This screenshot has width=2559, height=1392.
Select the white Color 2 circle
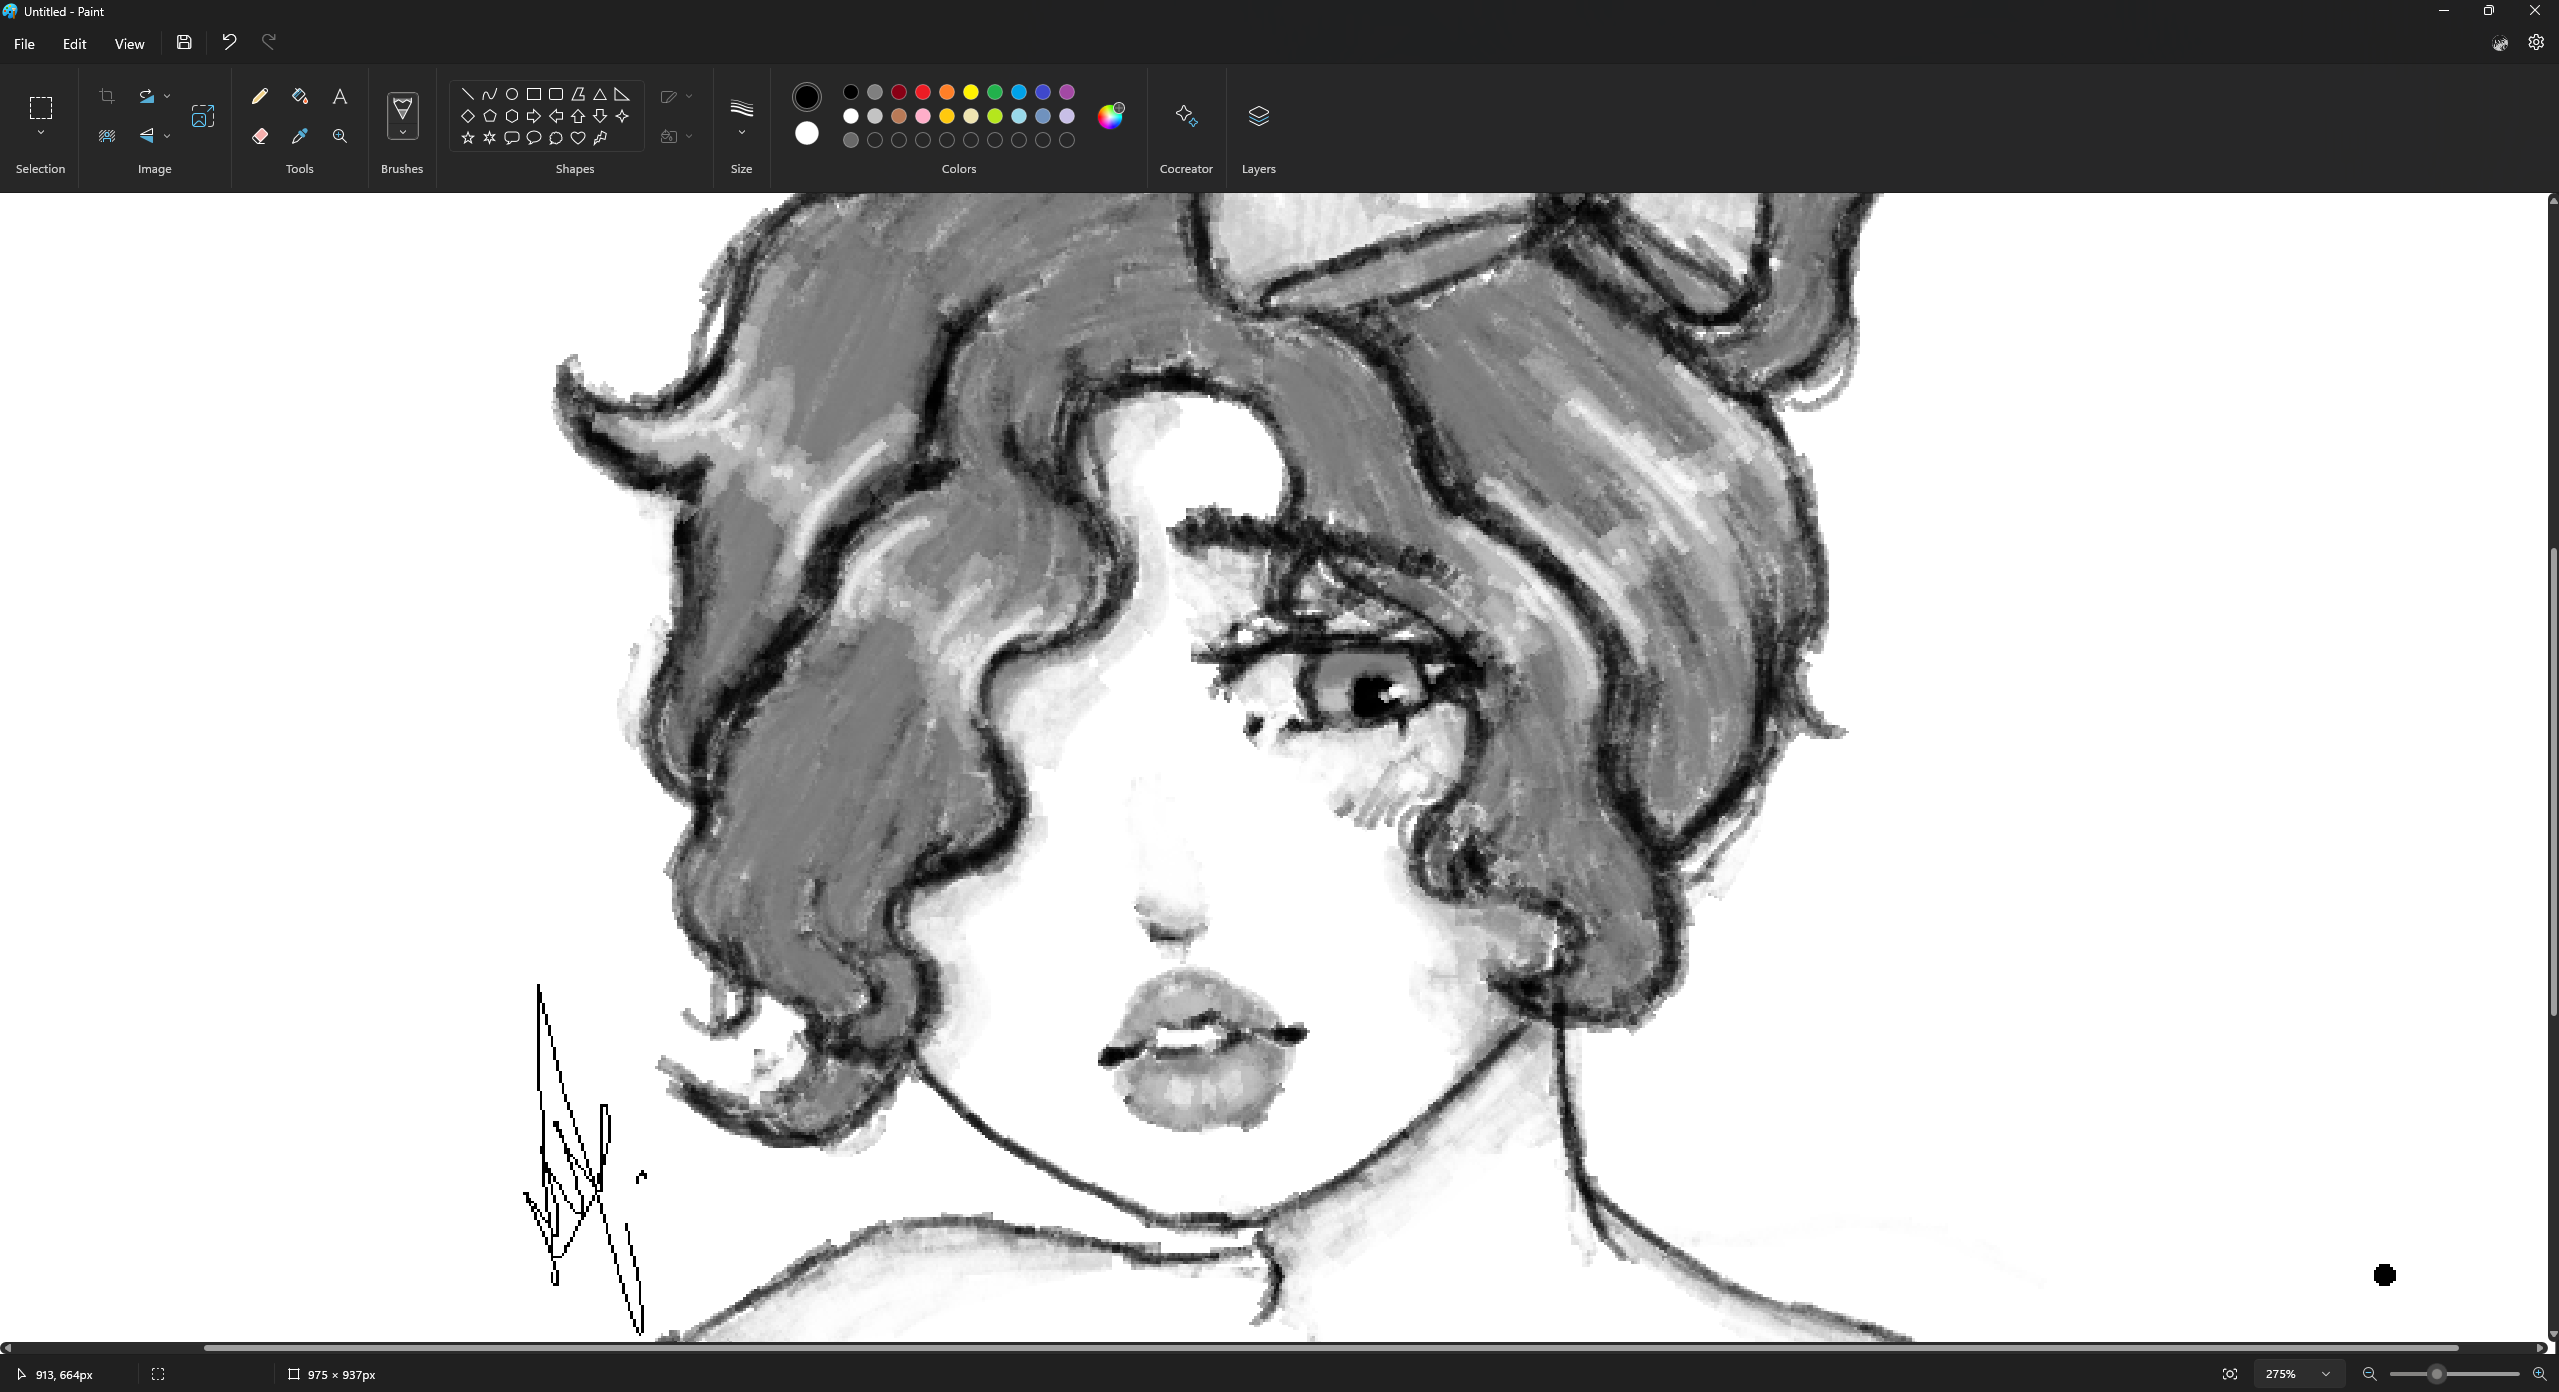(806, 133)
